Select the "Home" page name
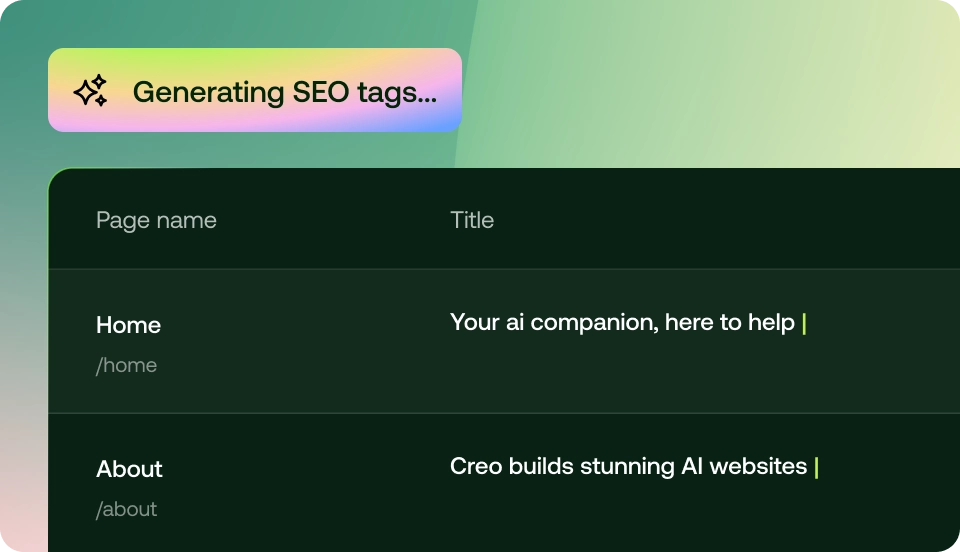The image size is (960, 552). pos(128,325)
